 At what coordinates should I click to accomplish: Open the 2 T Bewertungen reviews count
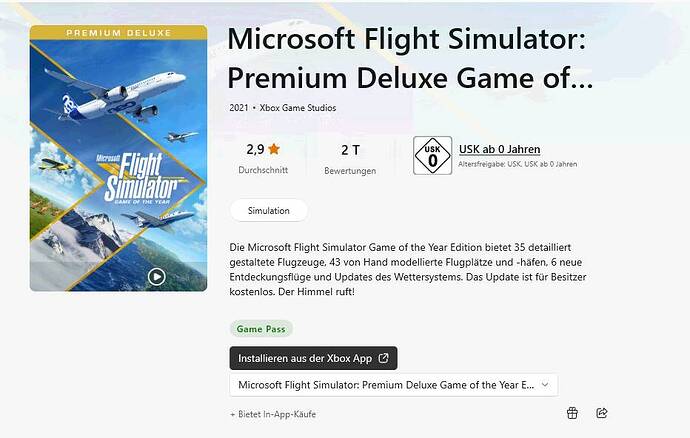pyautogui.click(x=350, y=157)
